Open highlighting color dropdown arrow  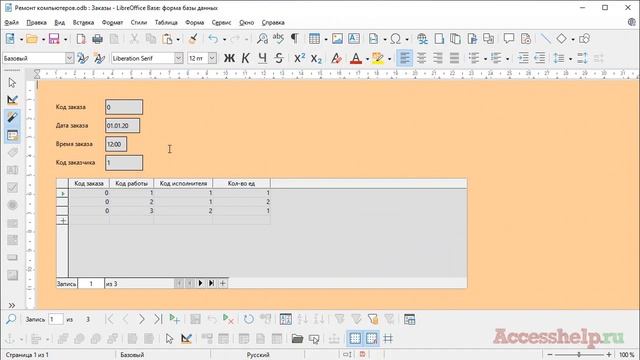(389, 59)
